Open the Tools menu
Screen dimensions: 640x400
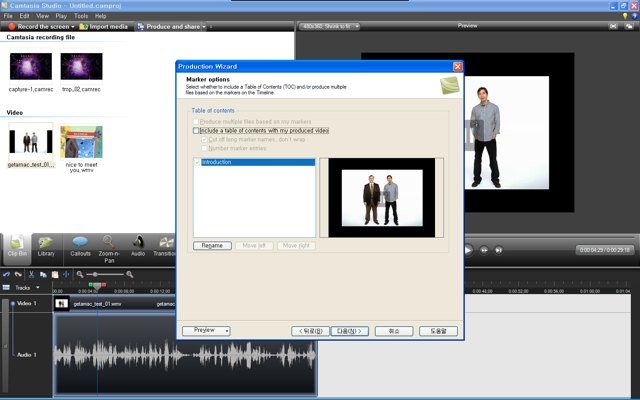(x=81, y=16)
